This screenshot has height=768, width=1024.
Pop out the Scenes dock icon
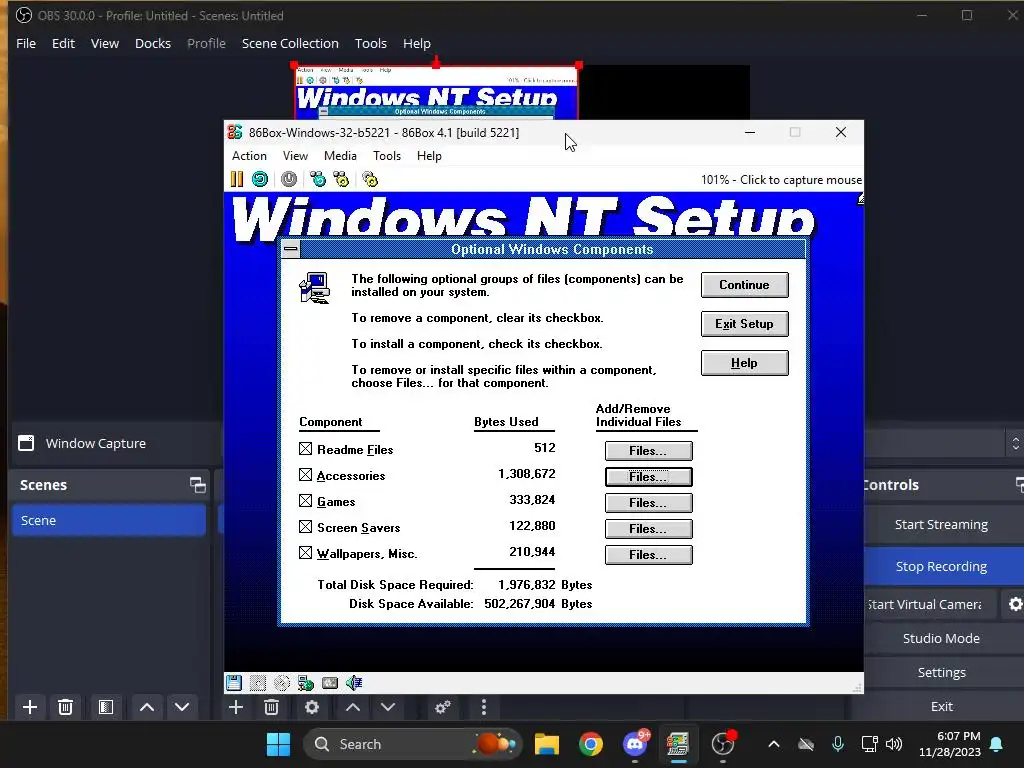pos(198,485)
